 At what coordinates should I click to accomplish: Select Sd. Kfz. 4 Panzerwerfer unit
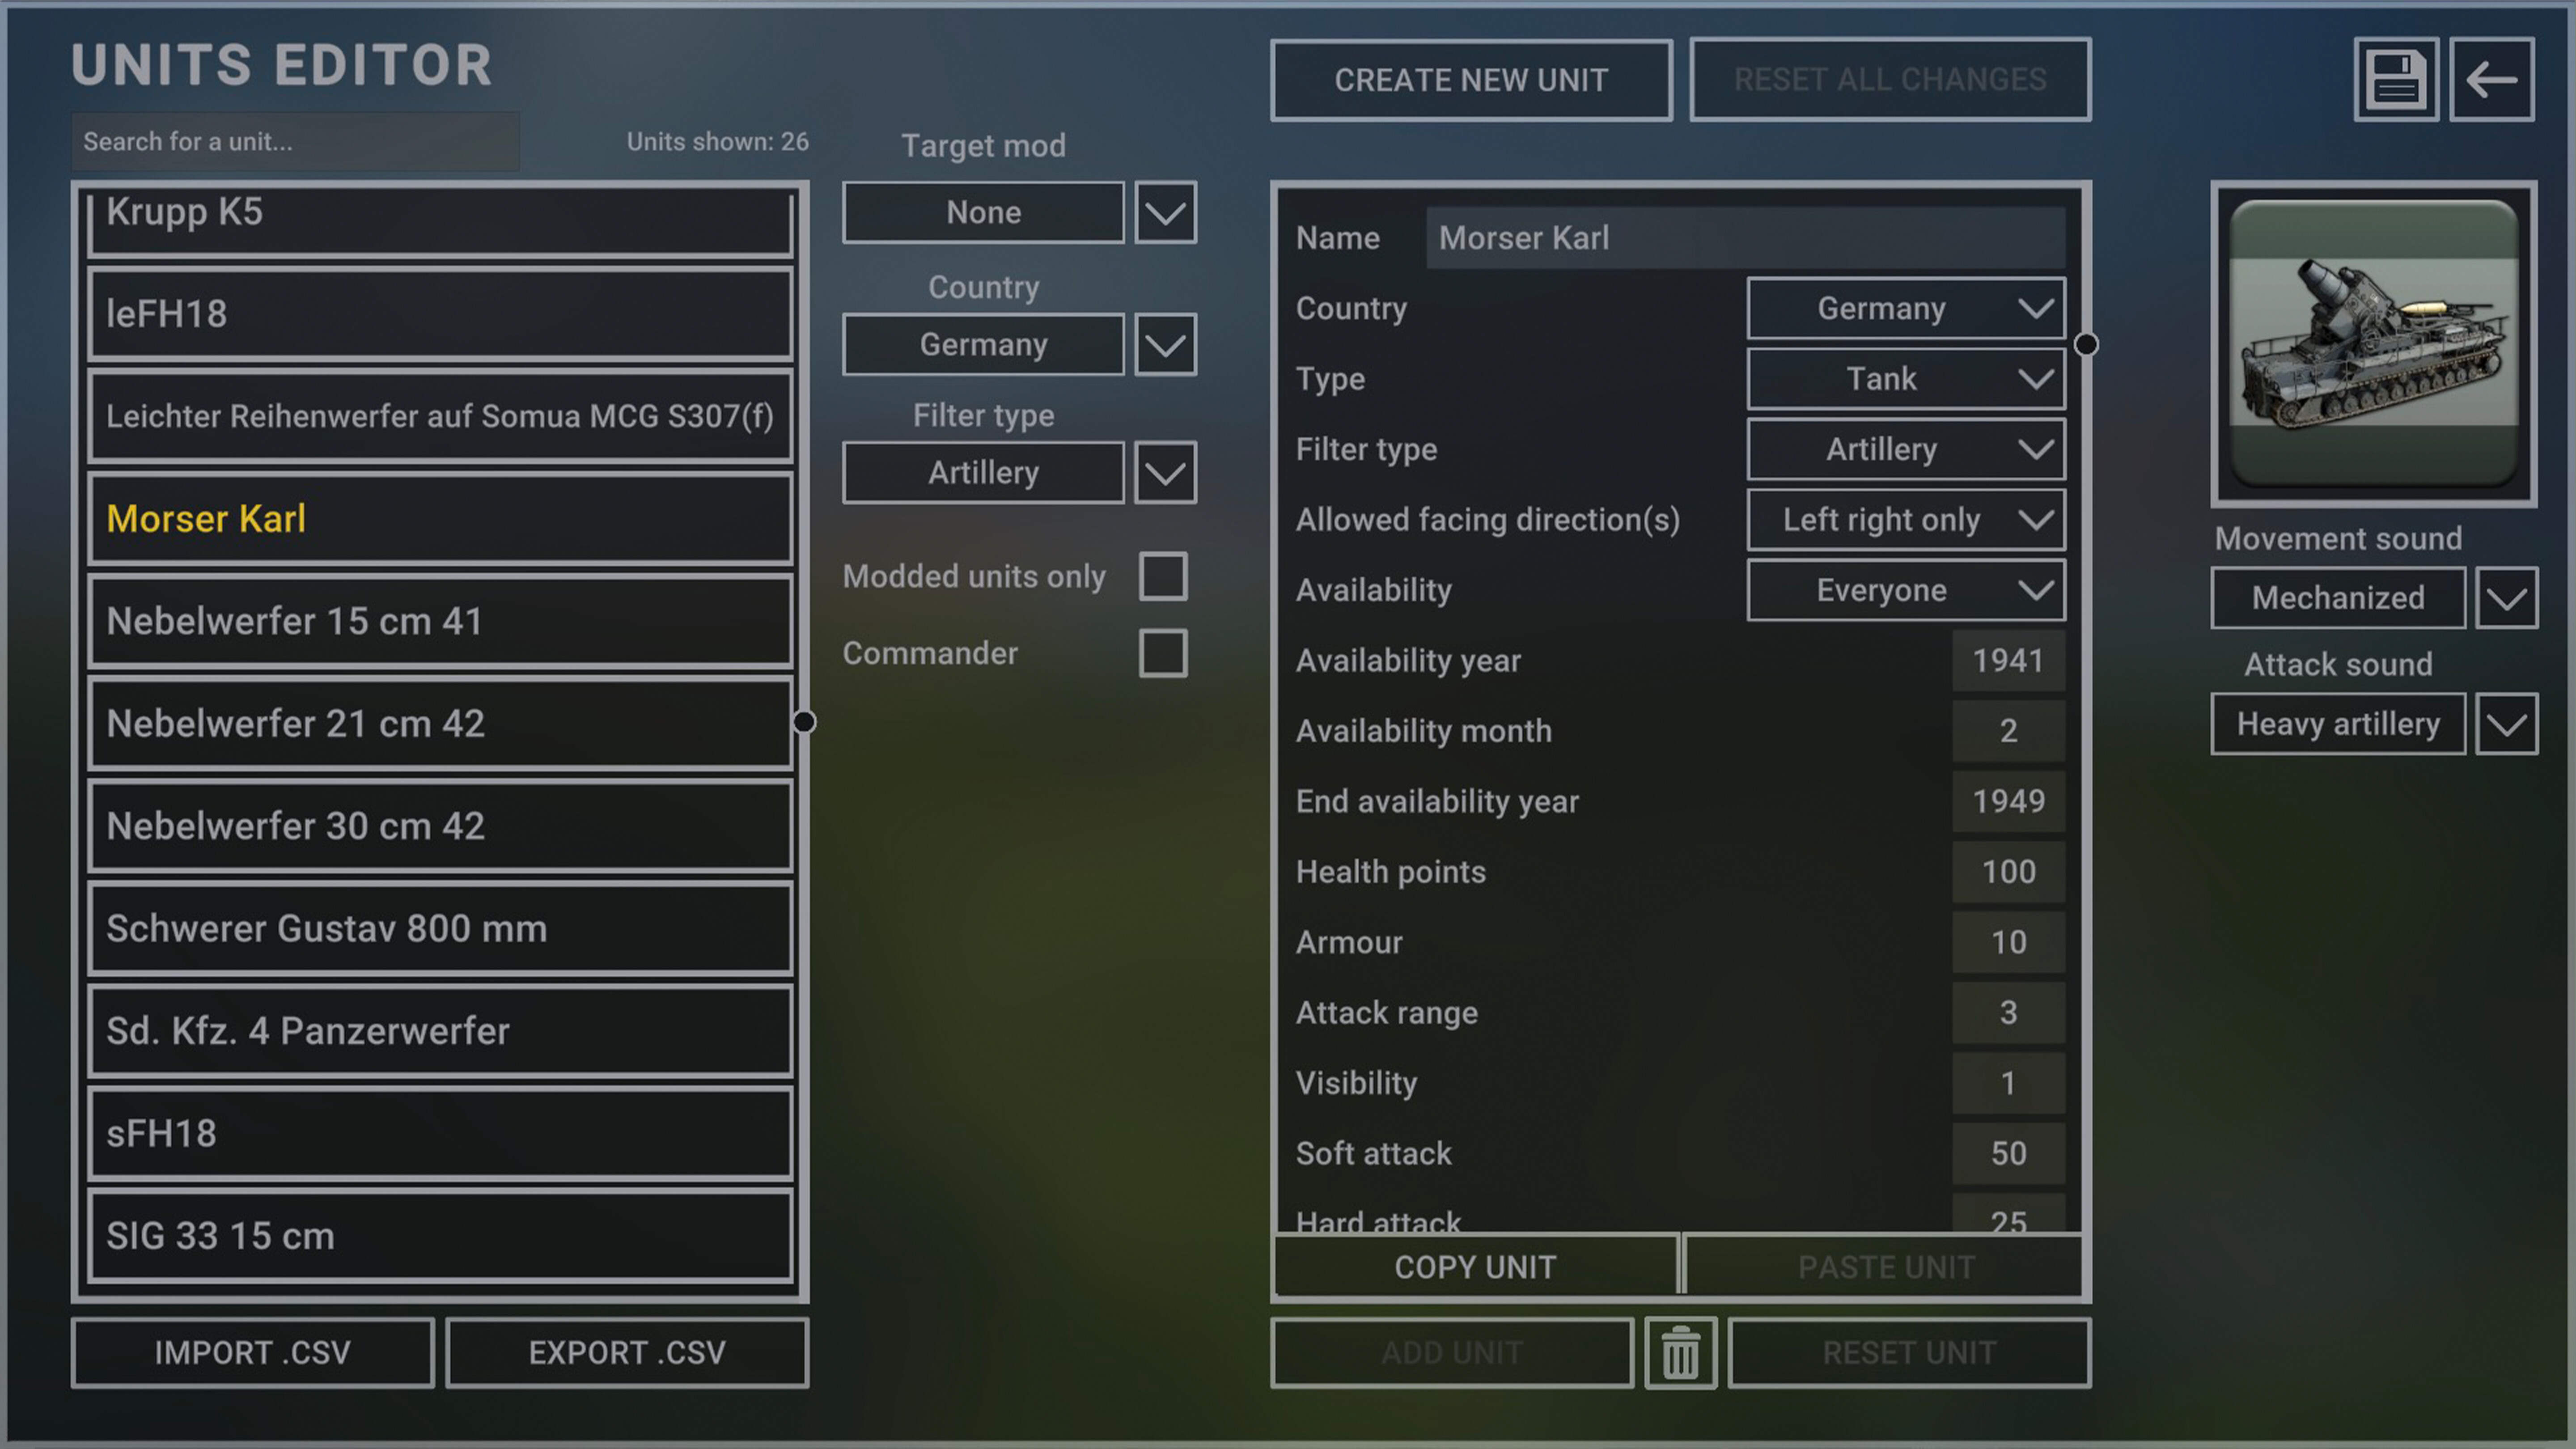(440, 1031)
